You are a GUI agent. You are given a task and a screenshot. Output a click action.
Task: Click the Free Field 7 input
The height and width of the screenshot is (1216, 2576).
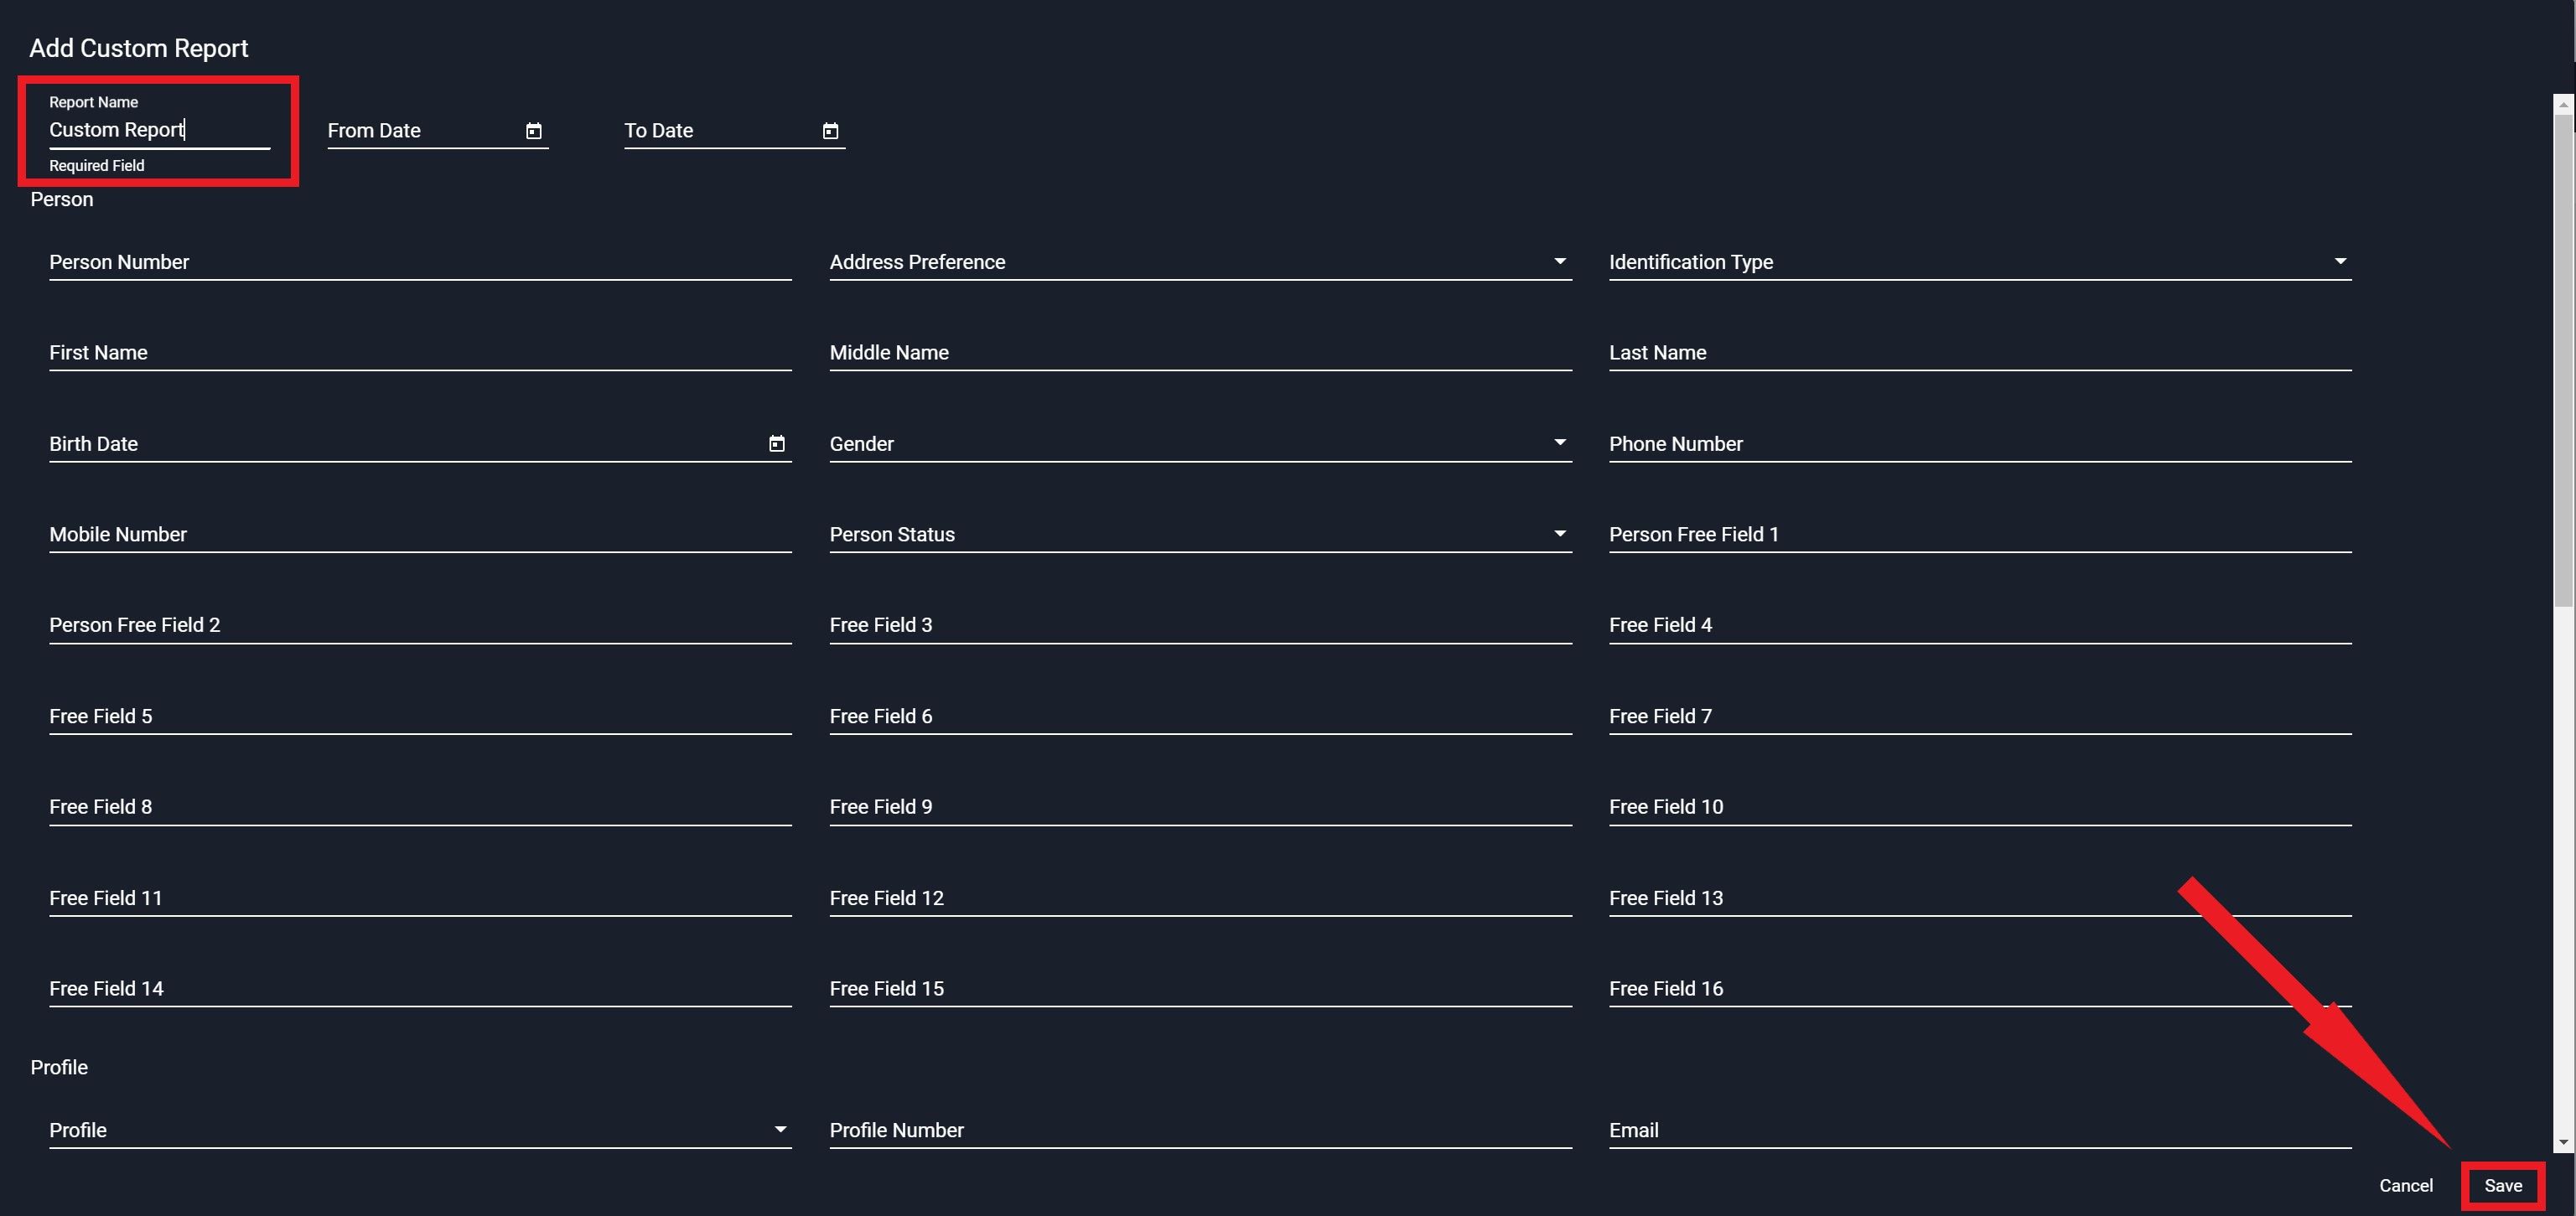pyautogui.click(x=1980, y=717)
